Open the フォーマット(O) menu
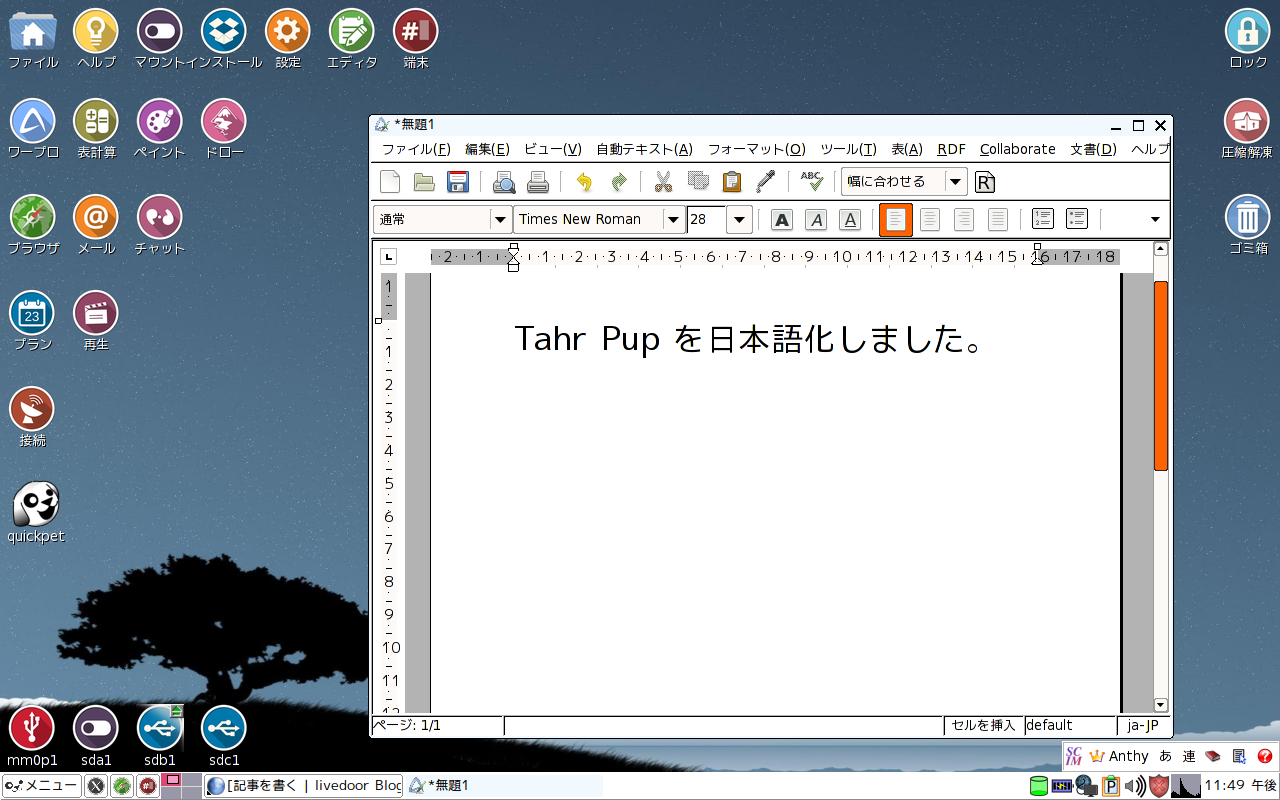The height and width of the screenshot is (800, 1280). (756, 149)
